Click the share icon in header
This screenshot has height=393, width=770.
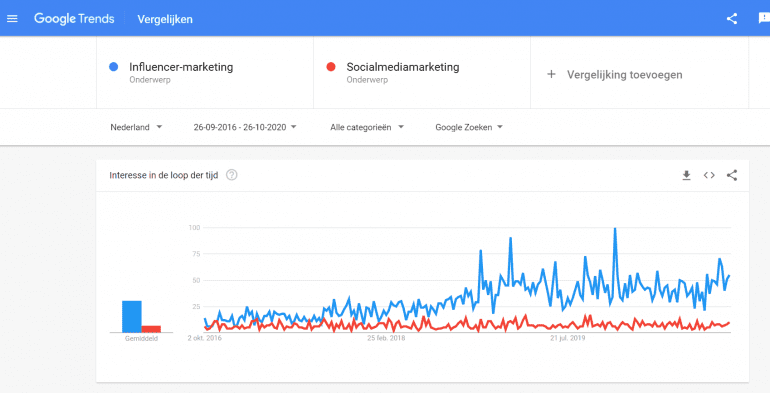[732, 19]
